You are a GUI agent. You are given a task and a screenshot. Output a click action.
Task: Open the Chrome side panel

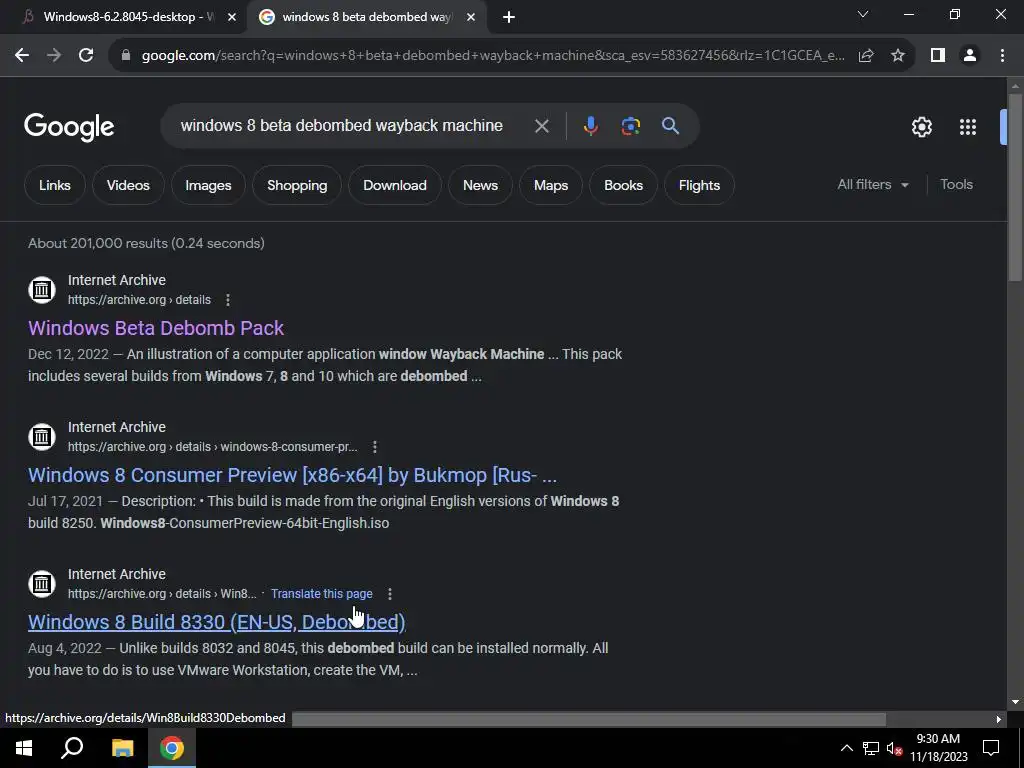coord(938,56)
